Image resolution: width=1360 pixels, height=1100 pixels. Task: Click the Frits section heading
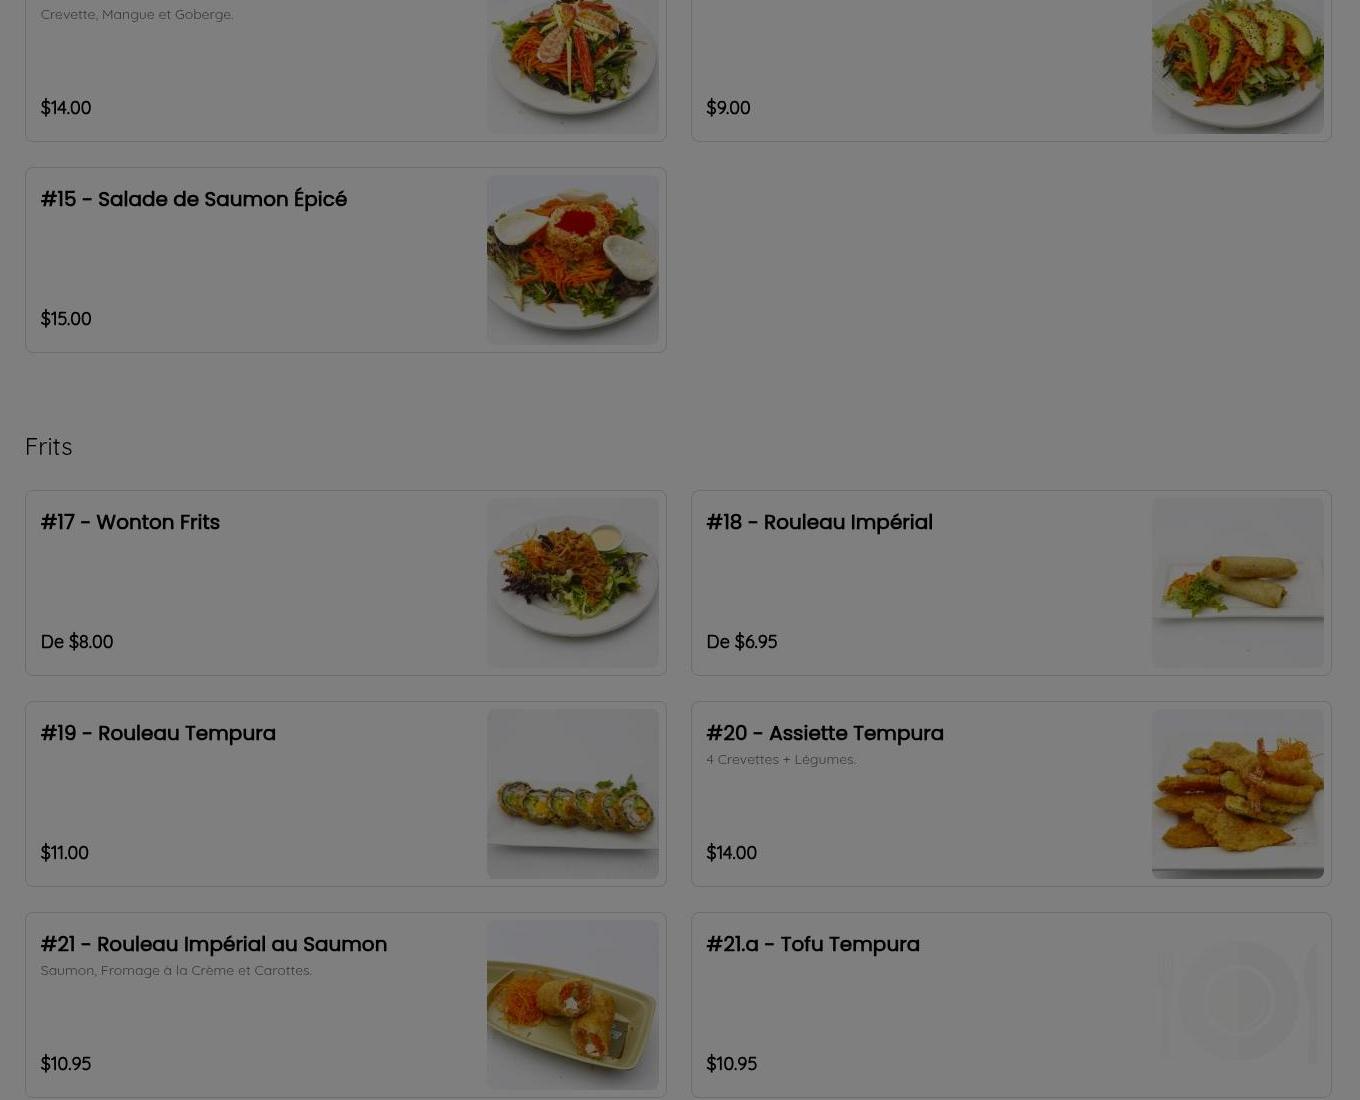click(49, 446)
